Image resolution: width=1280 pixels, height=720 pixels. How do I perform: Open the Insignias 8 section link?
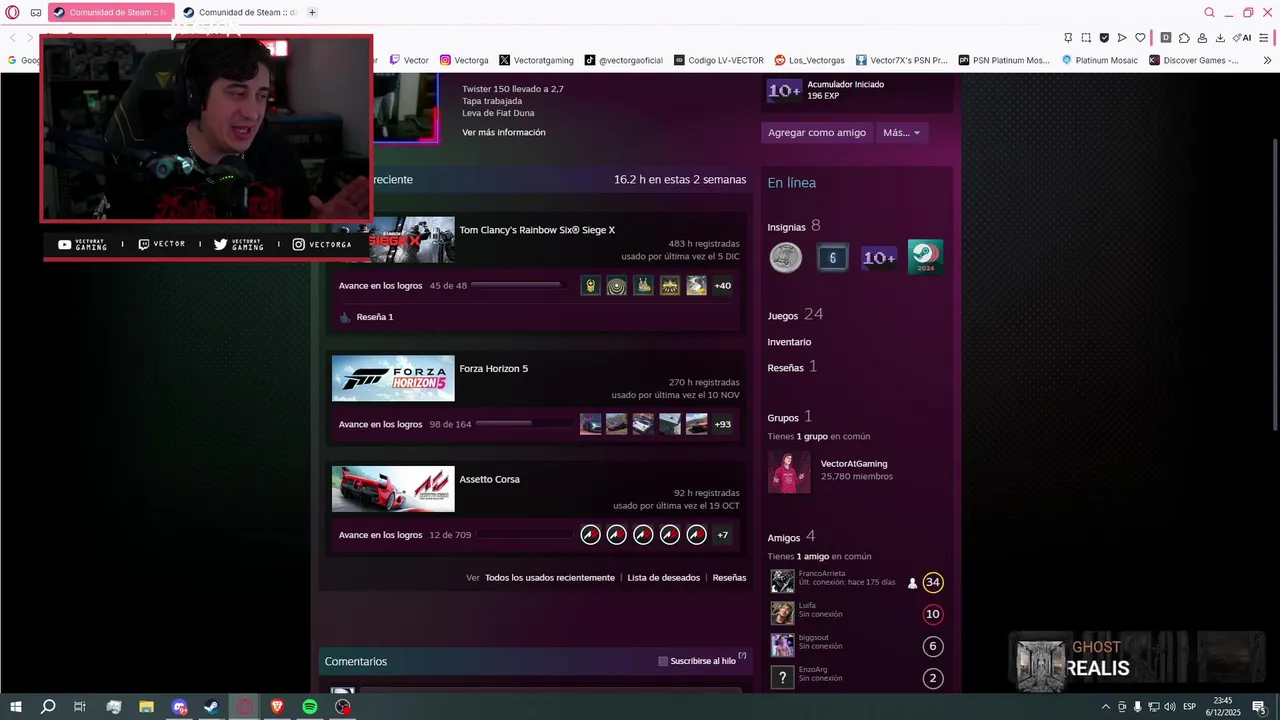[794, 227]
